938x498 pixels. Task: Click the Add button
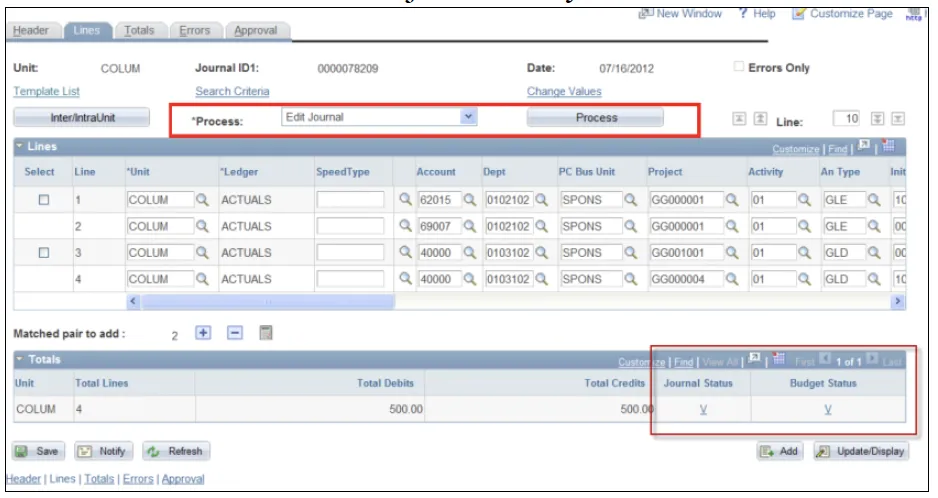coord(779,451)
